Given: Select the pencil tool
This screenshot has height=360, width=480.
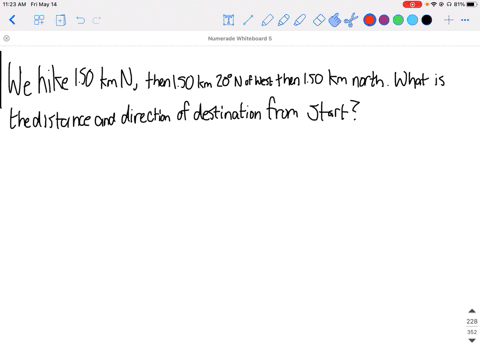Looking at the screenshot, I should click(283, 20).
